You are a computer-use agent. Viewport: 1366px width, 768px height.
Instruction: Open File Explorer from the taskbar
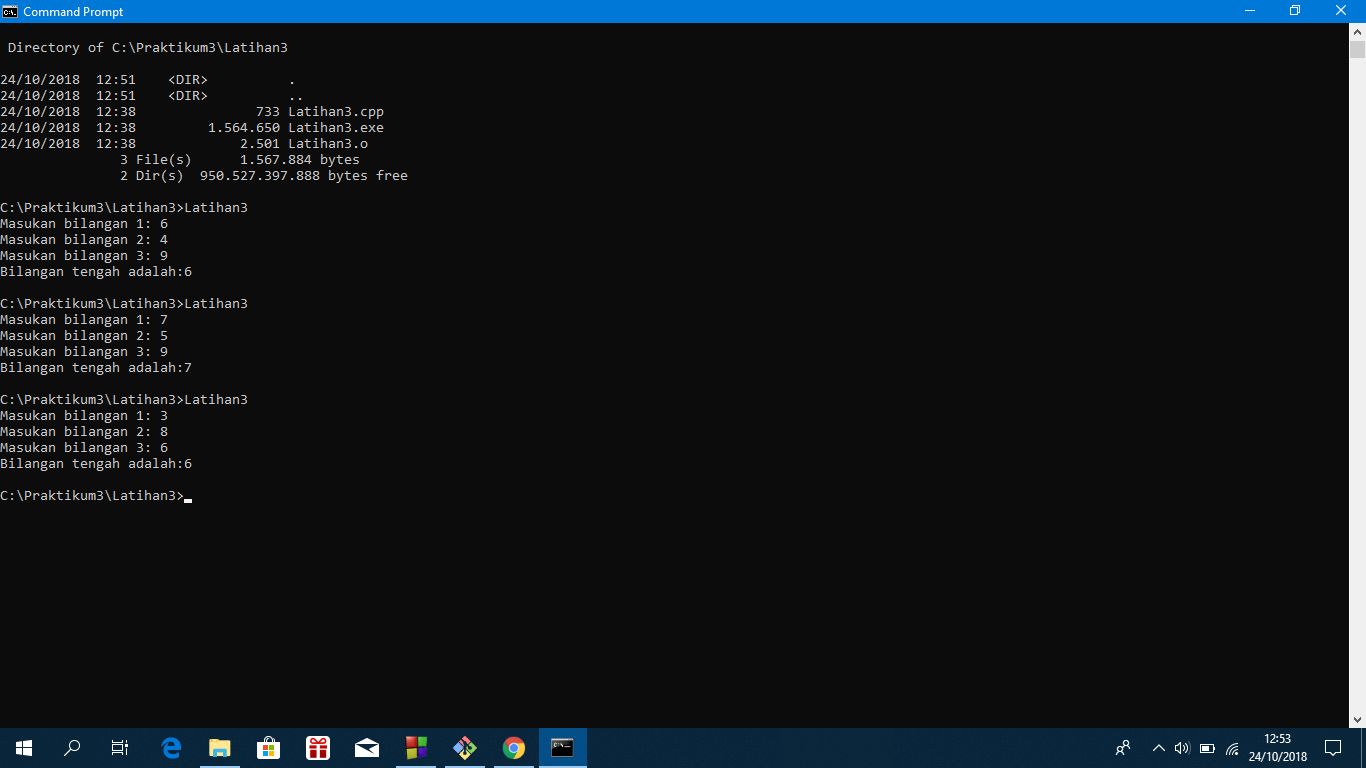pyautogui.click(x=220, y=748)
